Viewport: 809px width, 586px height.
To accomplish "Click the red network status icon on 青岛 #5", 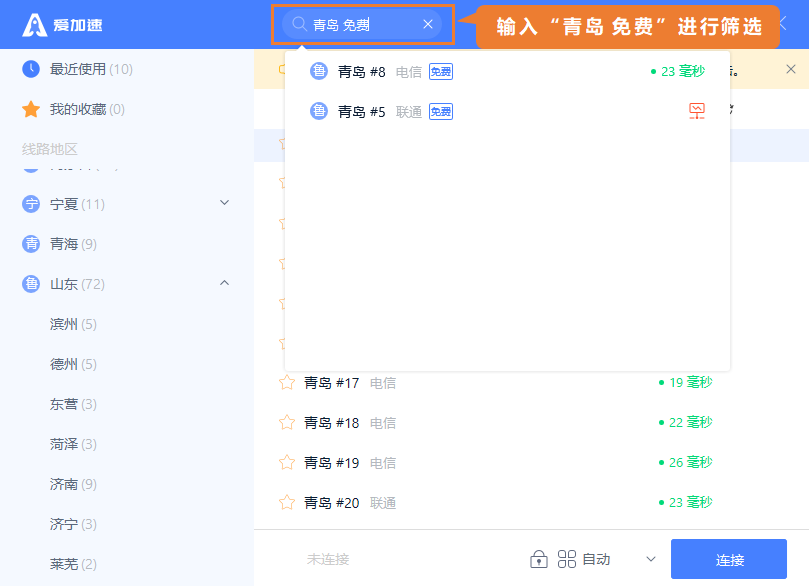I will [x=697, y=111].
